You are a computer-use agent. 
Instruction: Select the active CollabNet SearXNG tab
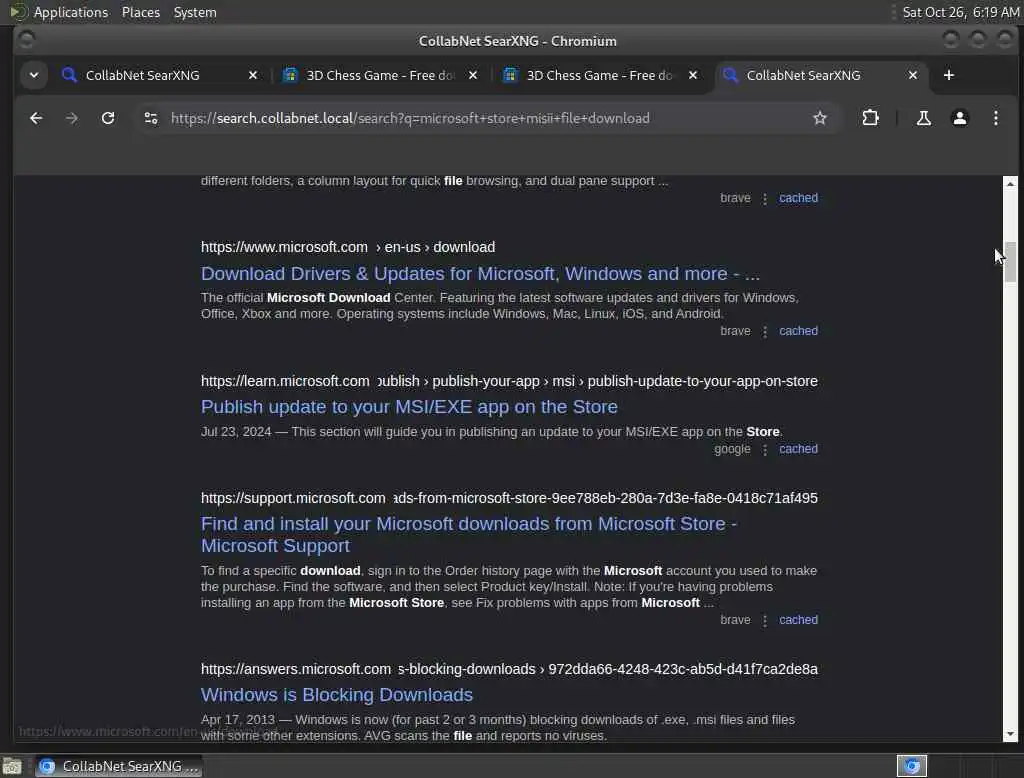(803, 75)
